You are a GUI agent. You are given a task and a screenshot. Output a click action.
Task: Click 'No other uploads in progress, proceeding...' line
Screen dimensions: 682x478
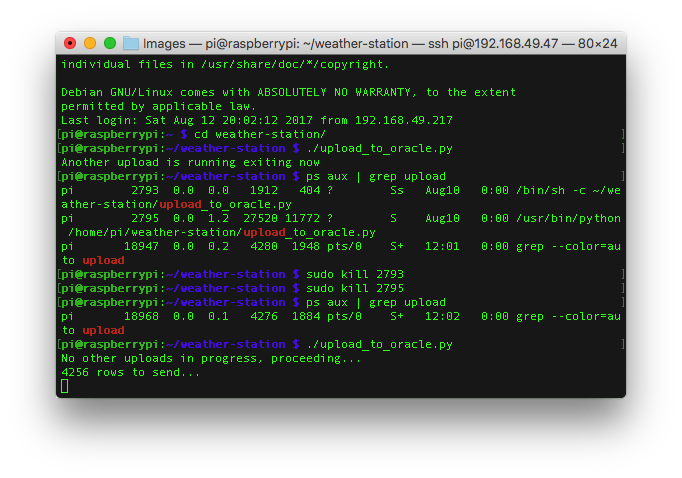pos(211,358)
